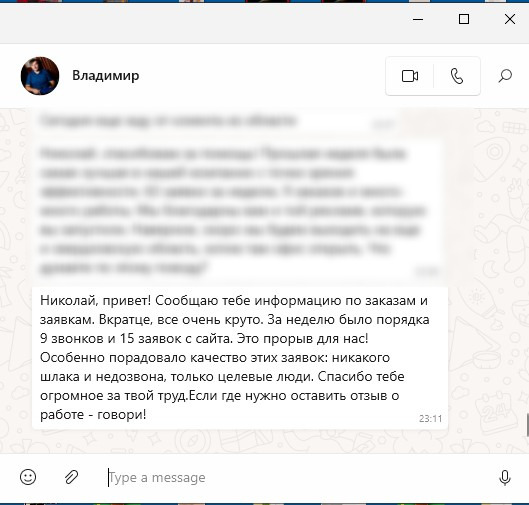This screenshot has width=529, height=505.
Task: Click the large blurred message bubble
Action: pos(238,209)
